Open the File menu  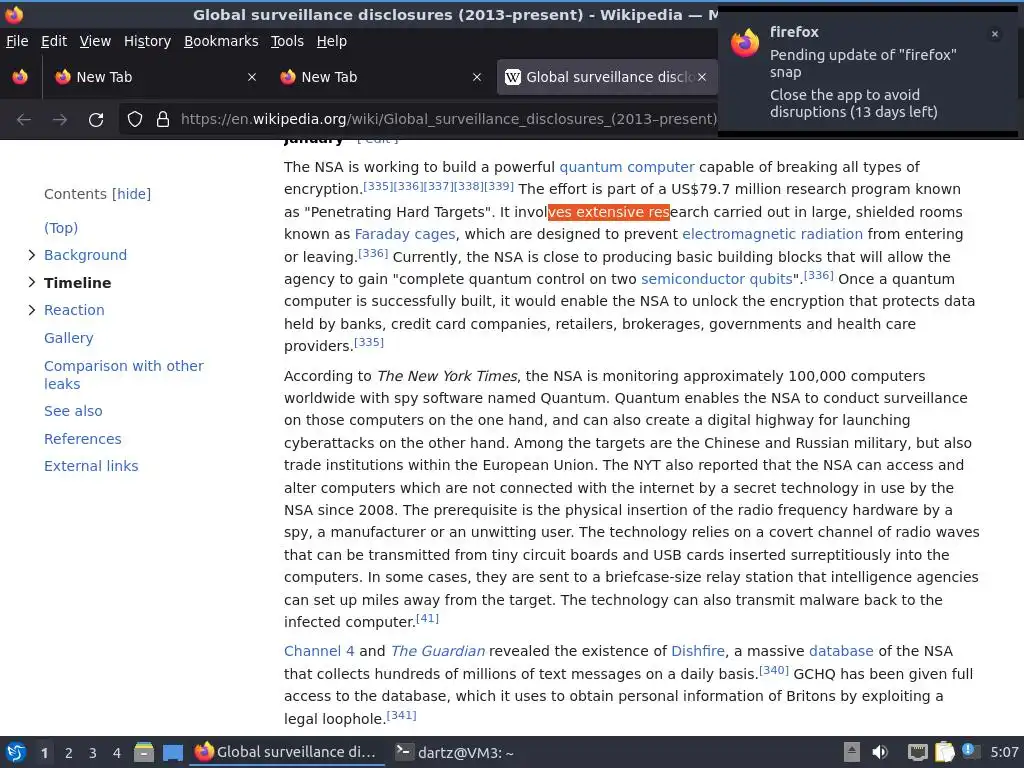pos(17,41)
